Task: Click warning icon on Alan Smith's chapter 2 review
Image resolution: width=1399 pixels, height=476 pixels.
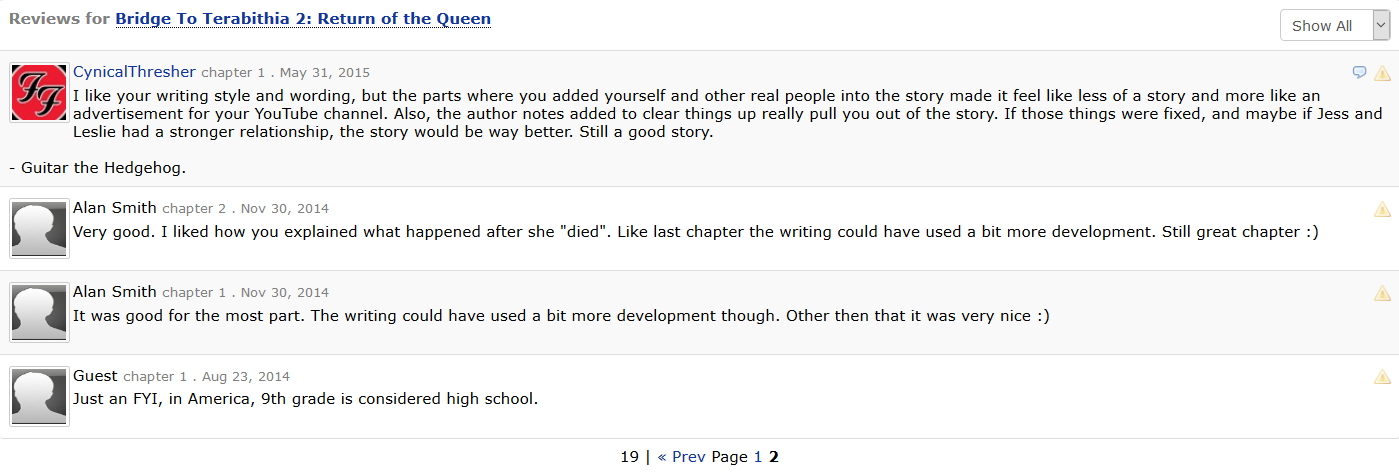Action: tap(1382, 209)
